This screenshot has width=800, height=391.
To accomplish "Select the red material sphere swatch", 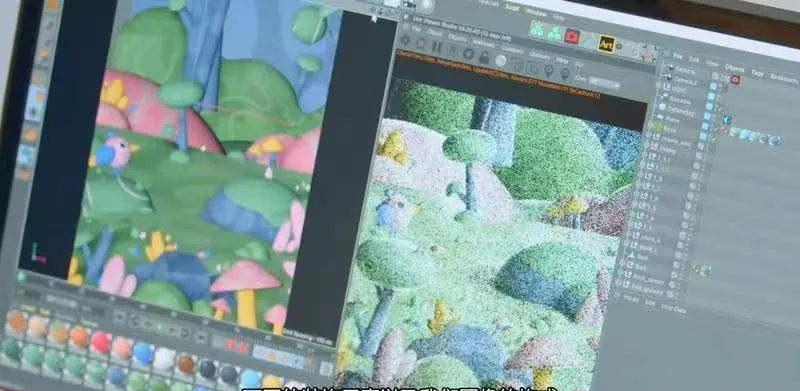I will (x=100, y=342).
